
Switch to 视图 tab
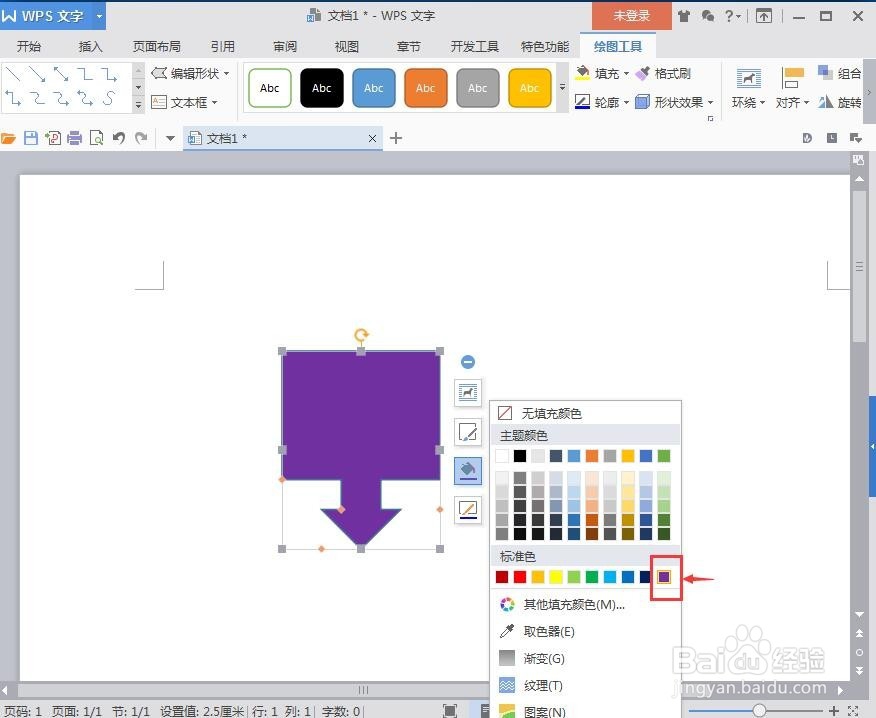point(346,46)
